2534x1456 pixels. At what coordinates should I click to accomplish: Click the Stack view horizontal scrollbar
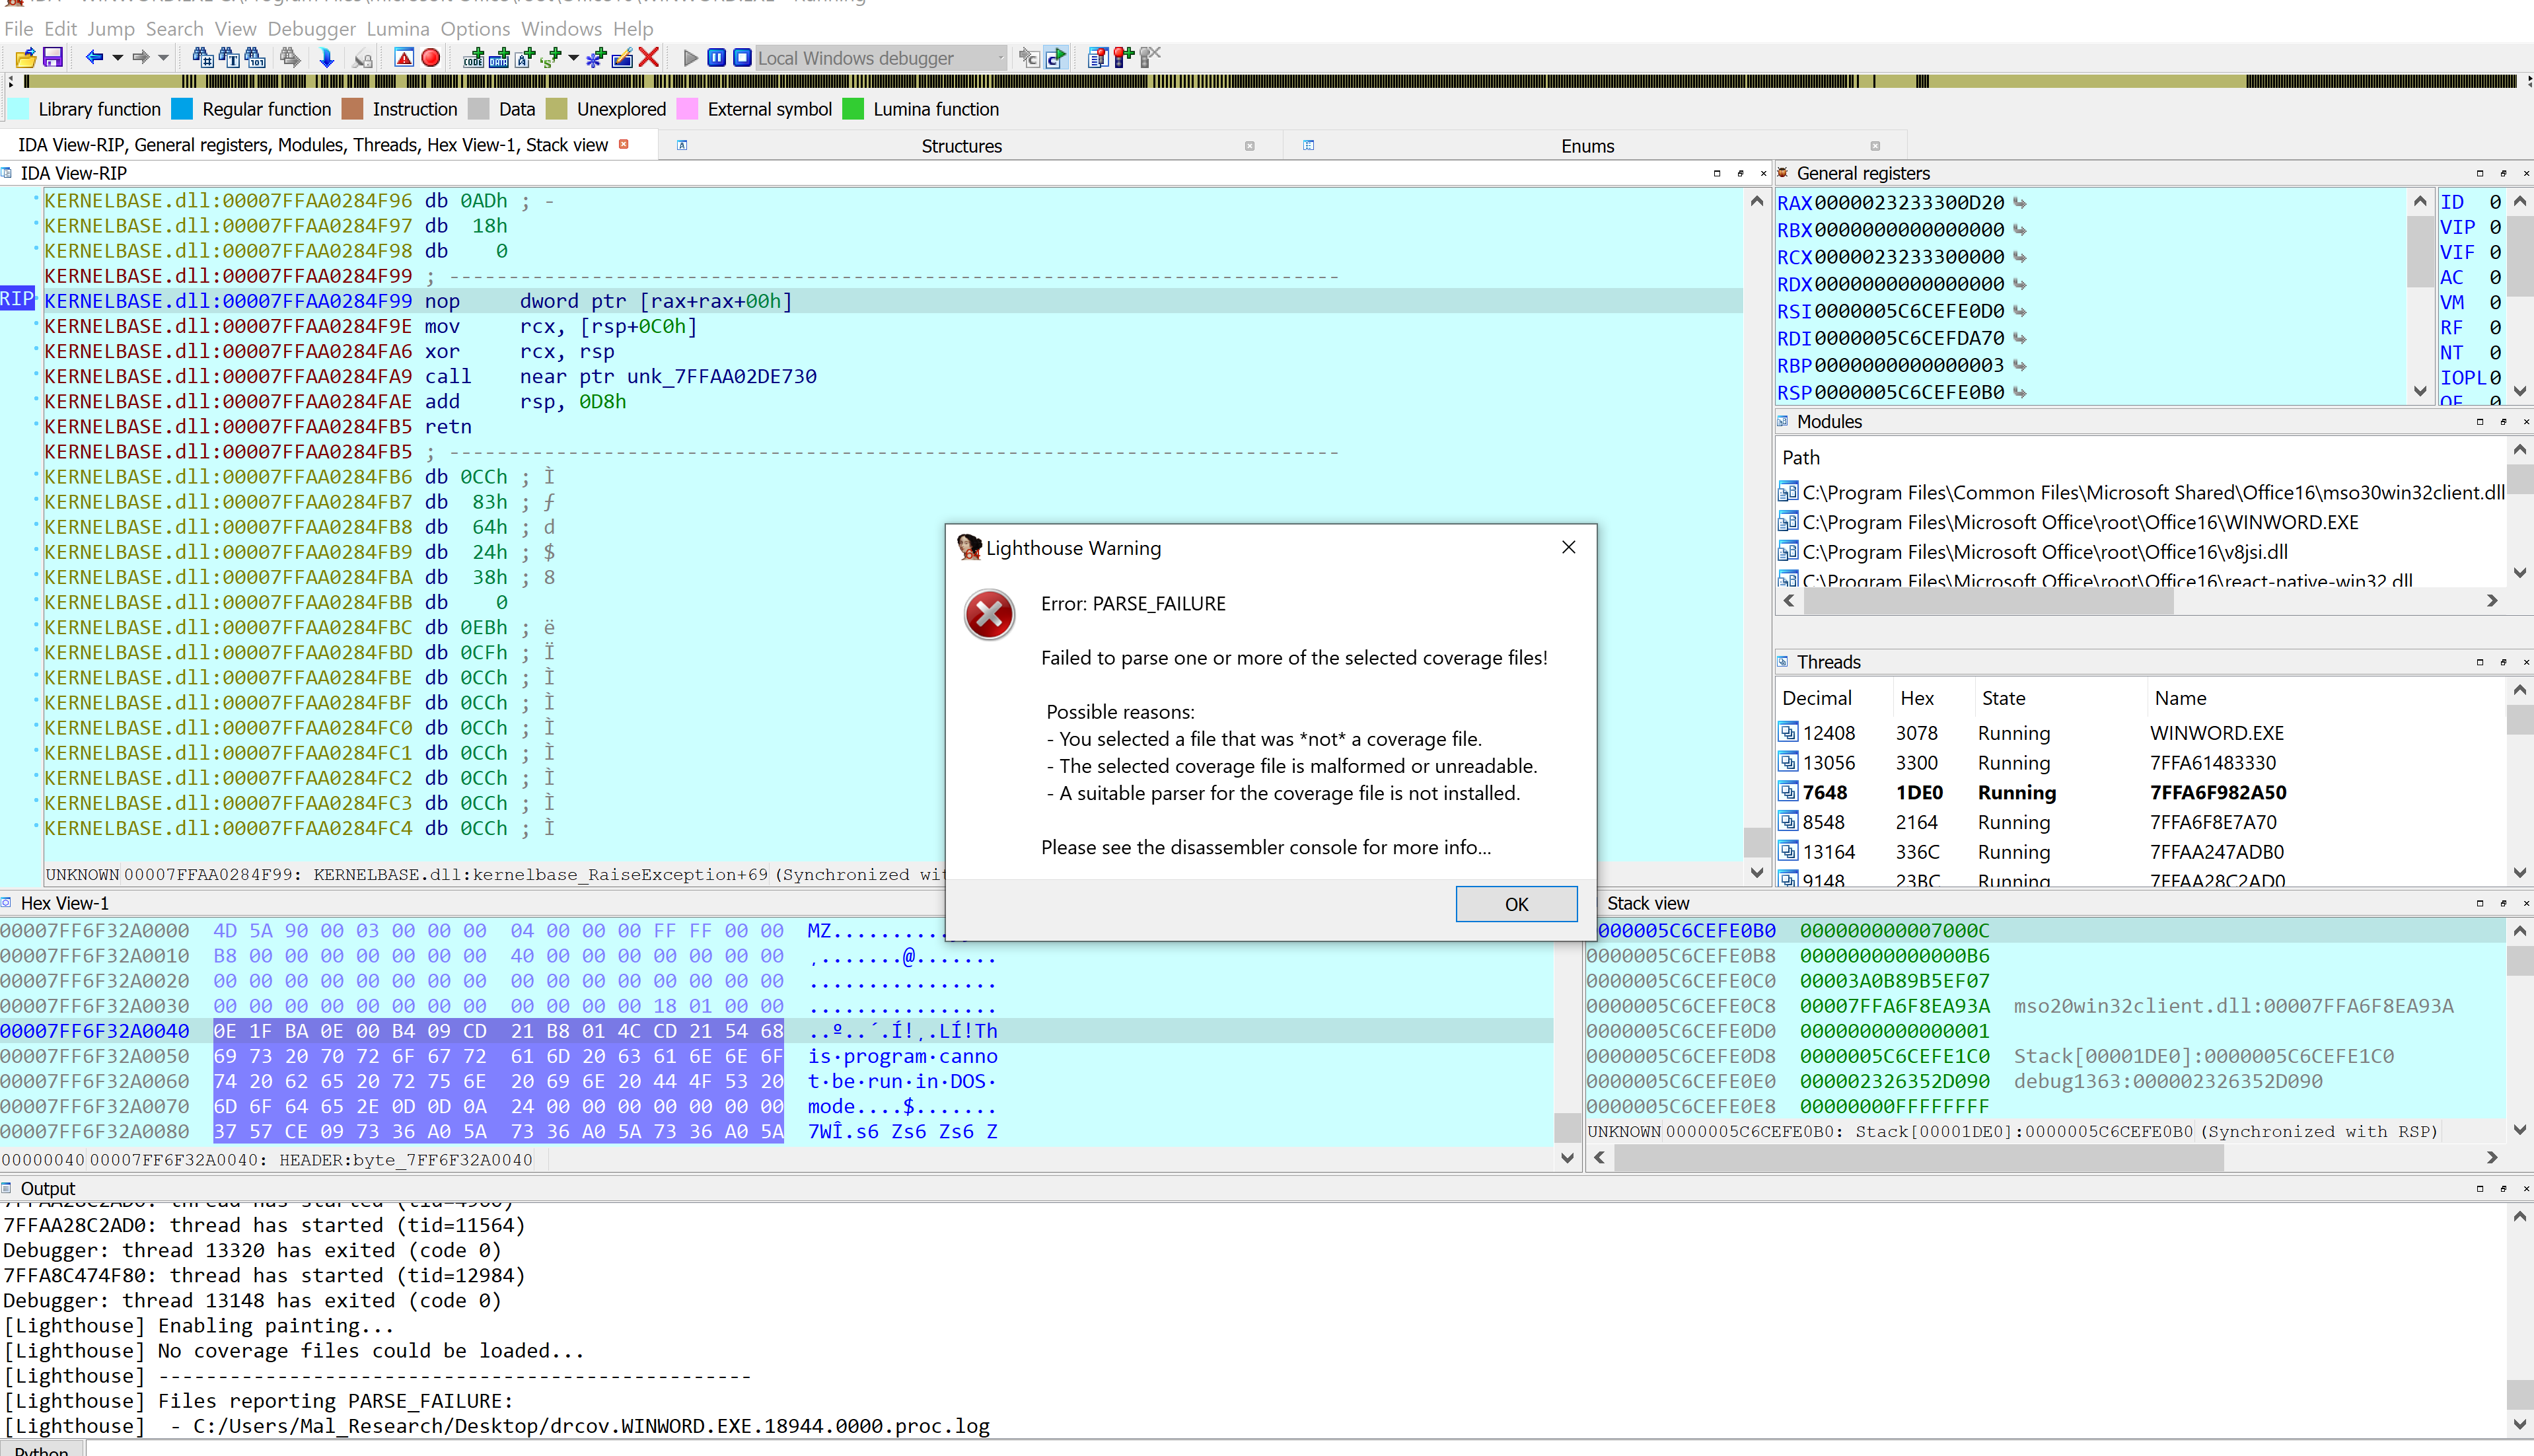(x=1918, y=1158)
